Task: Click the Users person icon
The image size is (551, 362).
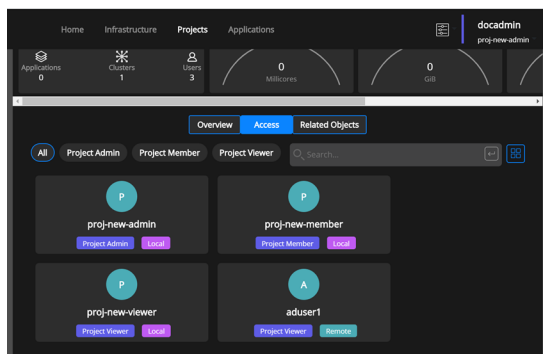Action: tap(192, 57)
